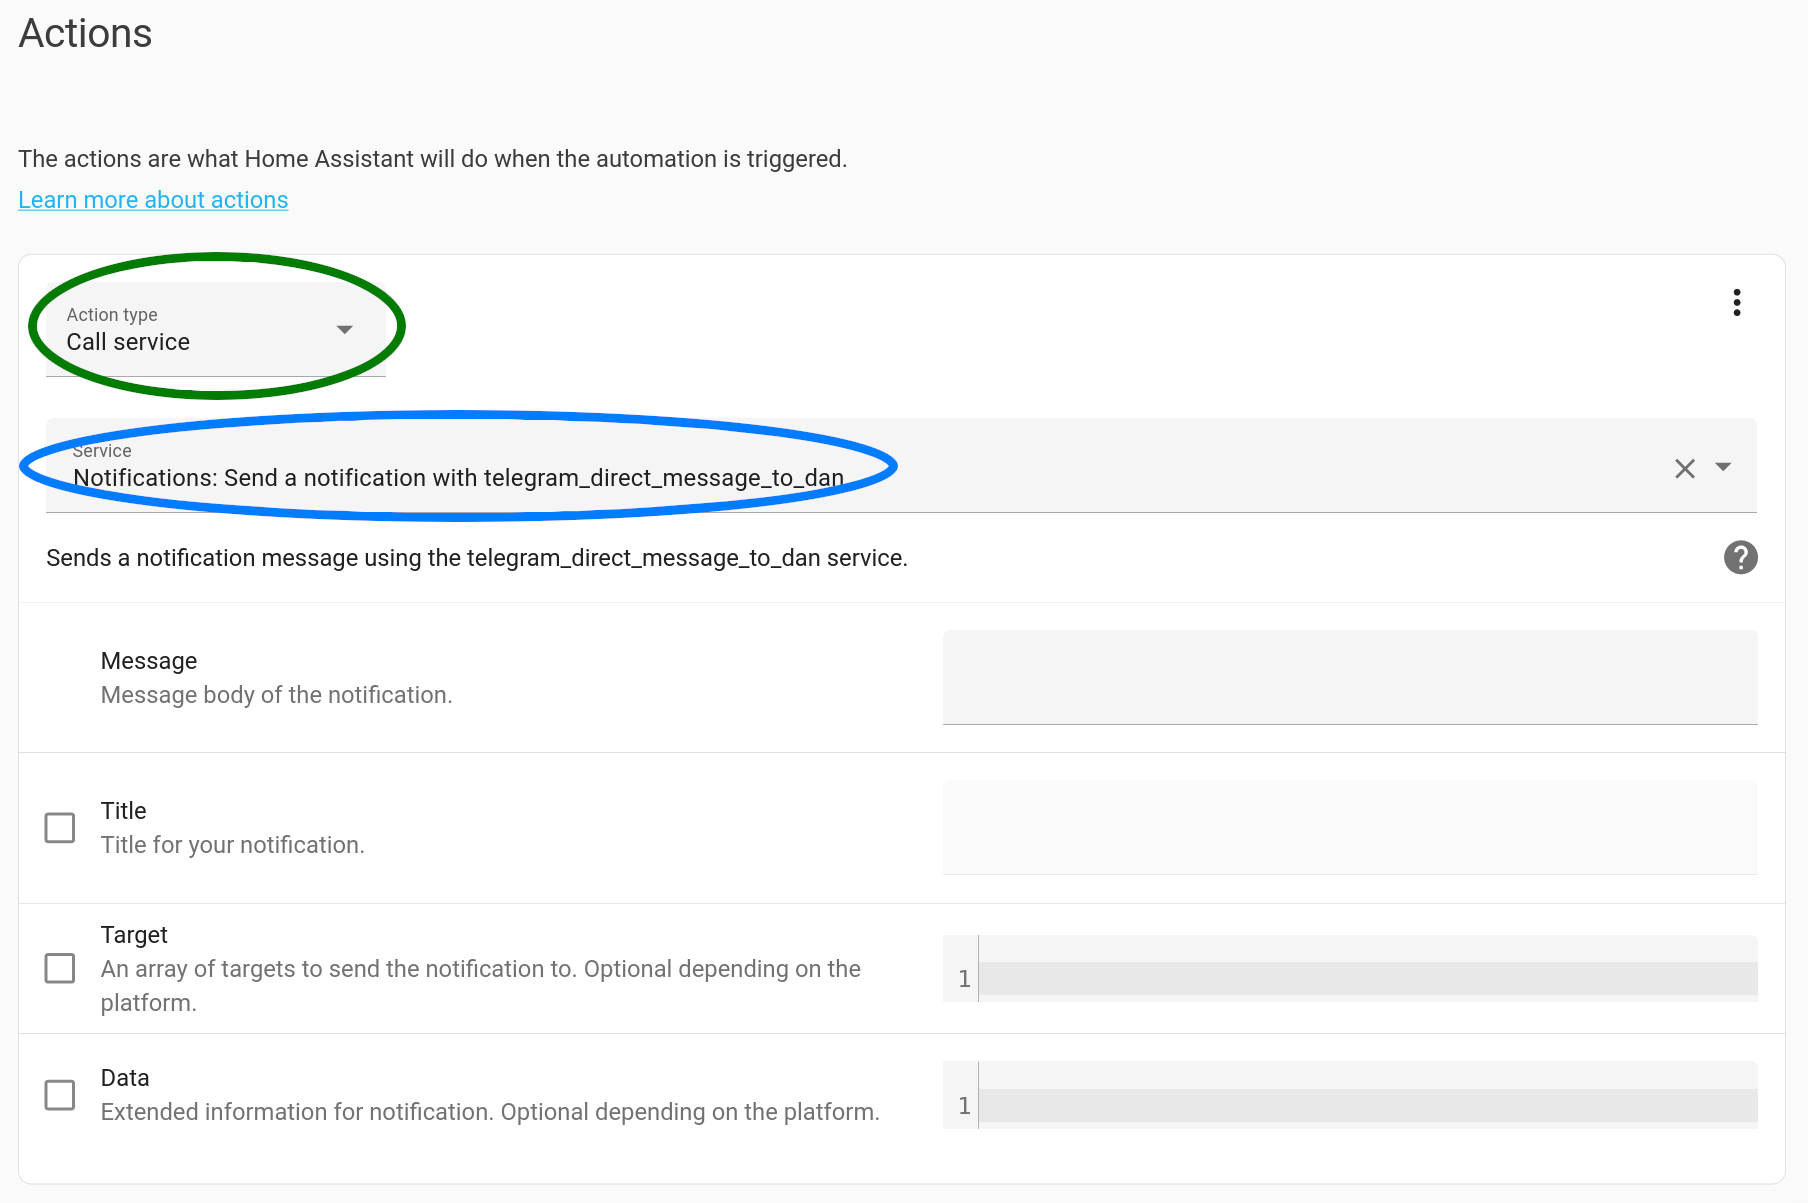Click the Message field label
The width and height of the screenshot is (1808, 1203).
(149, 661)
